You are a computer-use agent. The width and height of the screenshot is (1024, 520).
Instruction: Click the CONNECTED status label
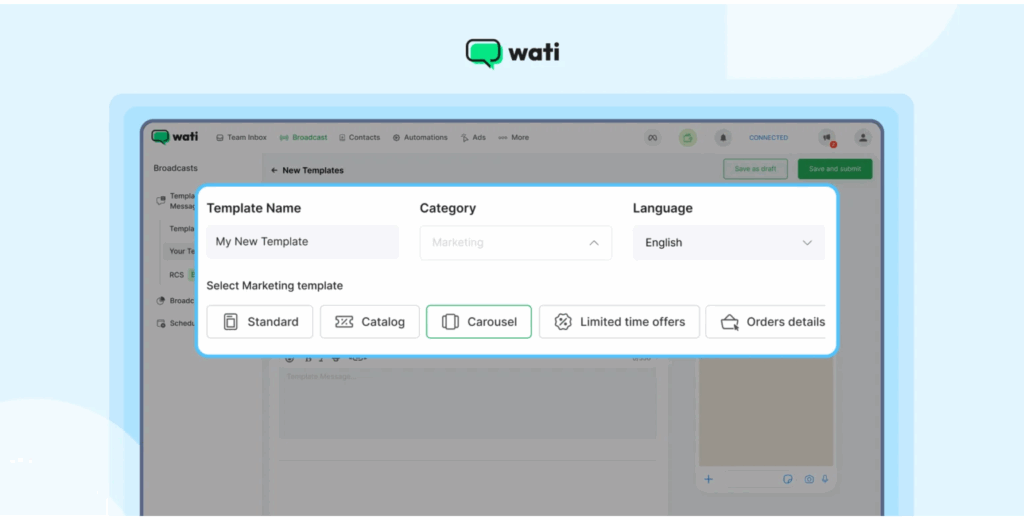[x=769, y=138]
